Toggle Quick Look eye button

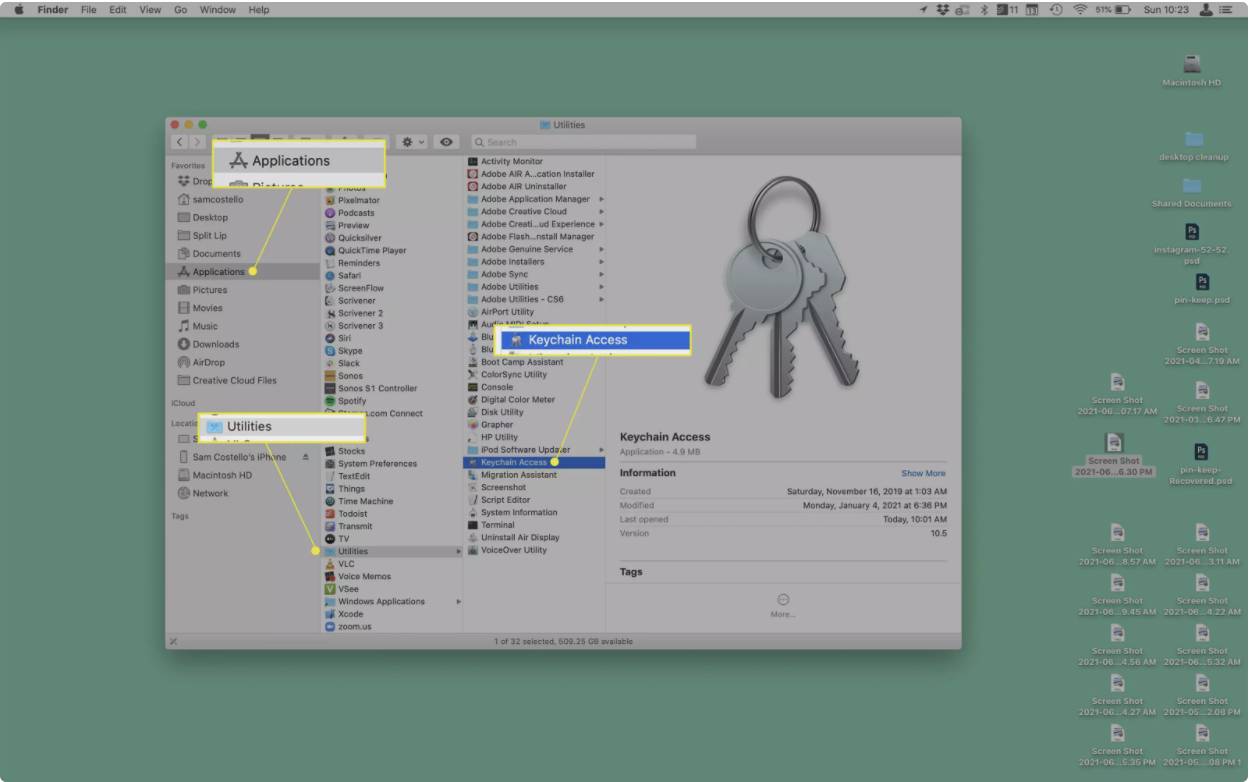446,143
